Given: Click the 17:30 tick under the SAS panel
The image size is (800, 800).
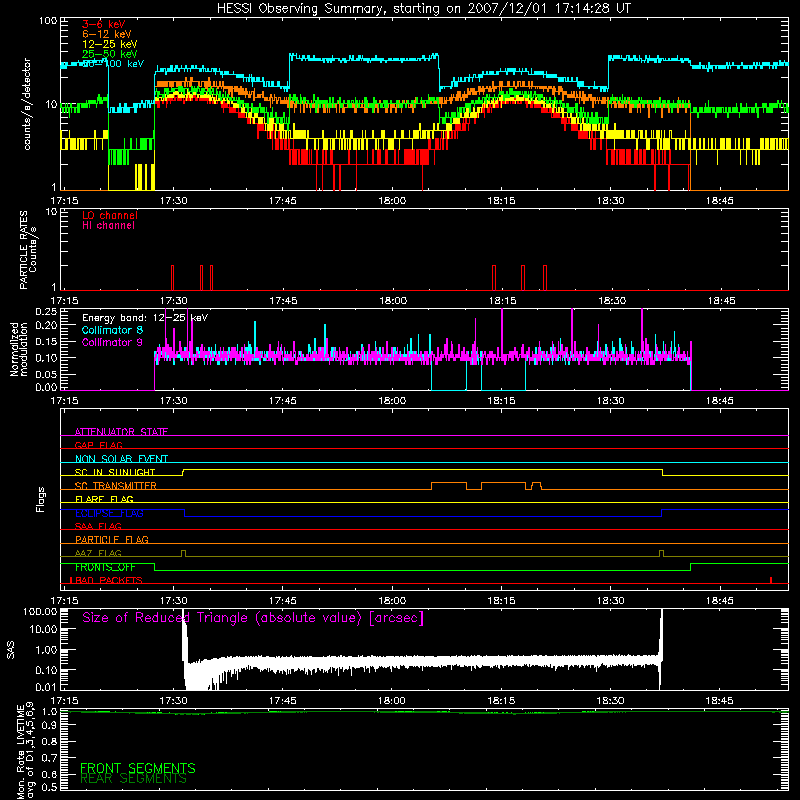Looking at the screenshot, I should pyautogui.click(x=173, y=701).
